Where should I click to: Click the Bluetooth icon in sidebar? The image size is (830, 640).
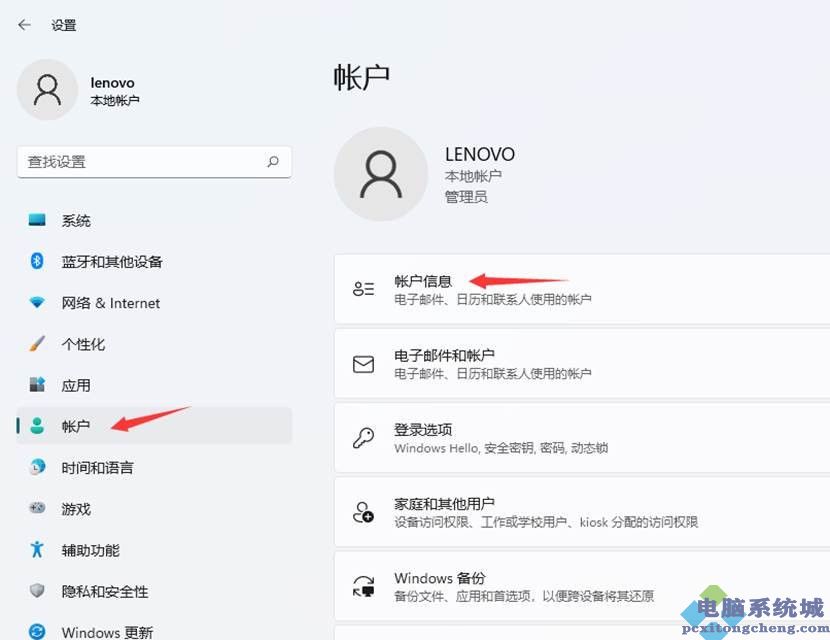point(37,260)
